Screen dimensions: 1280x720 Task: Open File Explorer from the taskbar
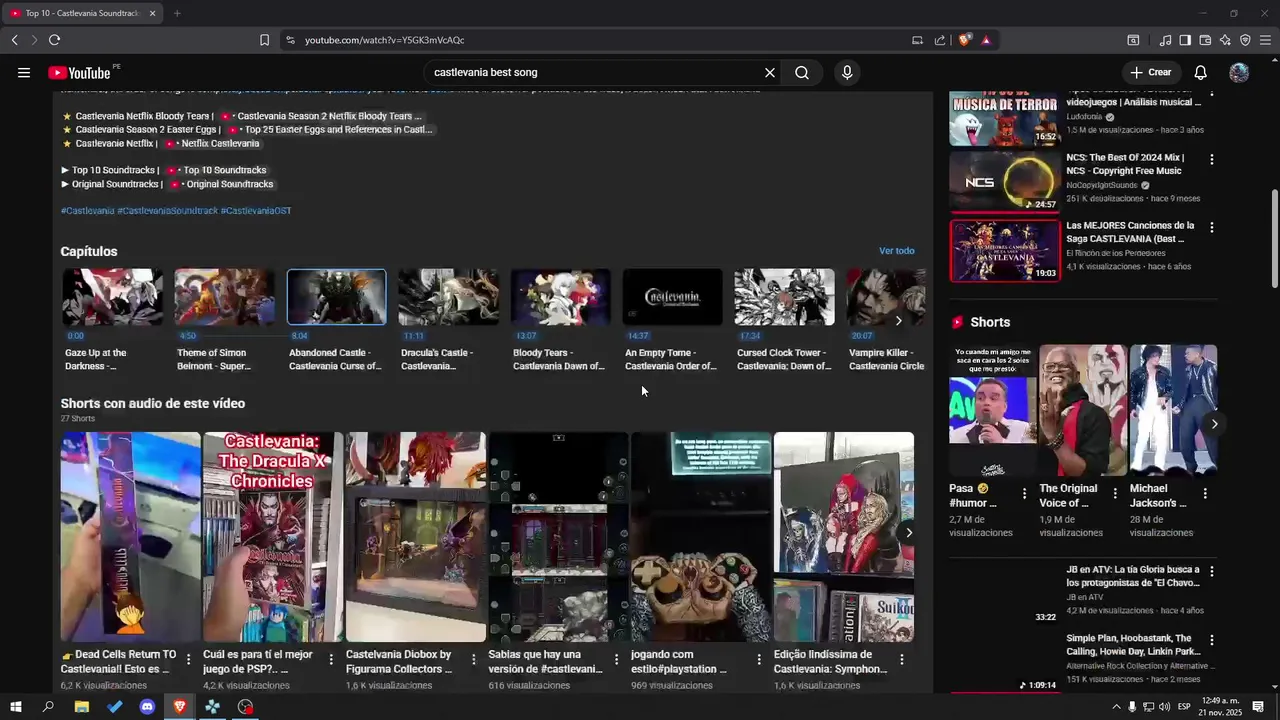(81, 707)
